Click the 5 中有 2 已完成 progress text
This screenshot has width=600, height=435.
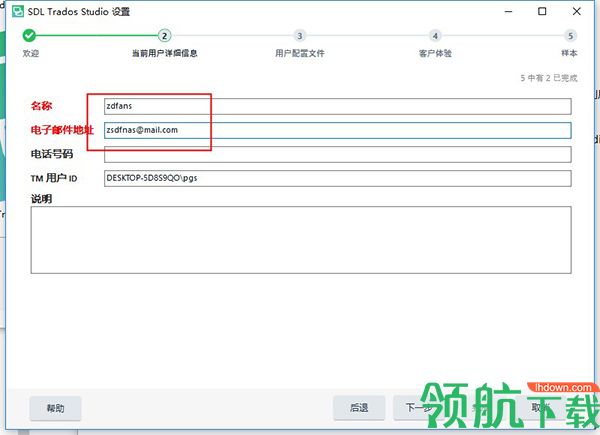[549, 78]
